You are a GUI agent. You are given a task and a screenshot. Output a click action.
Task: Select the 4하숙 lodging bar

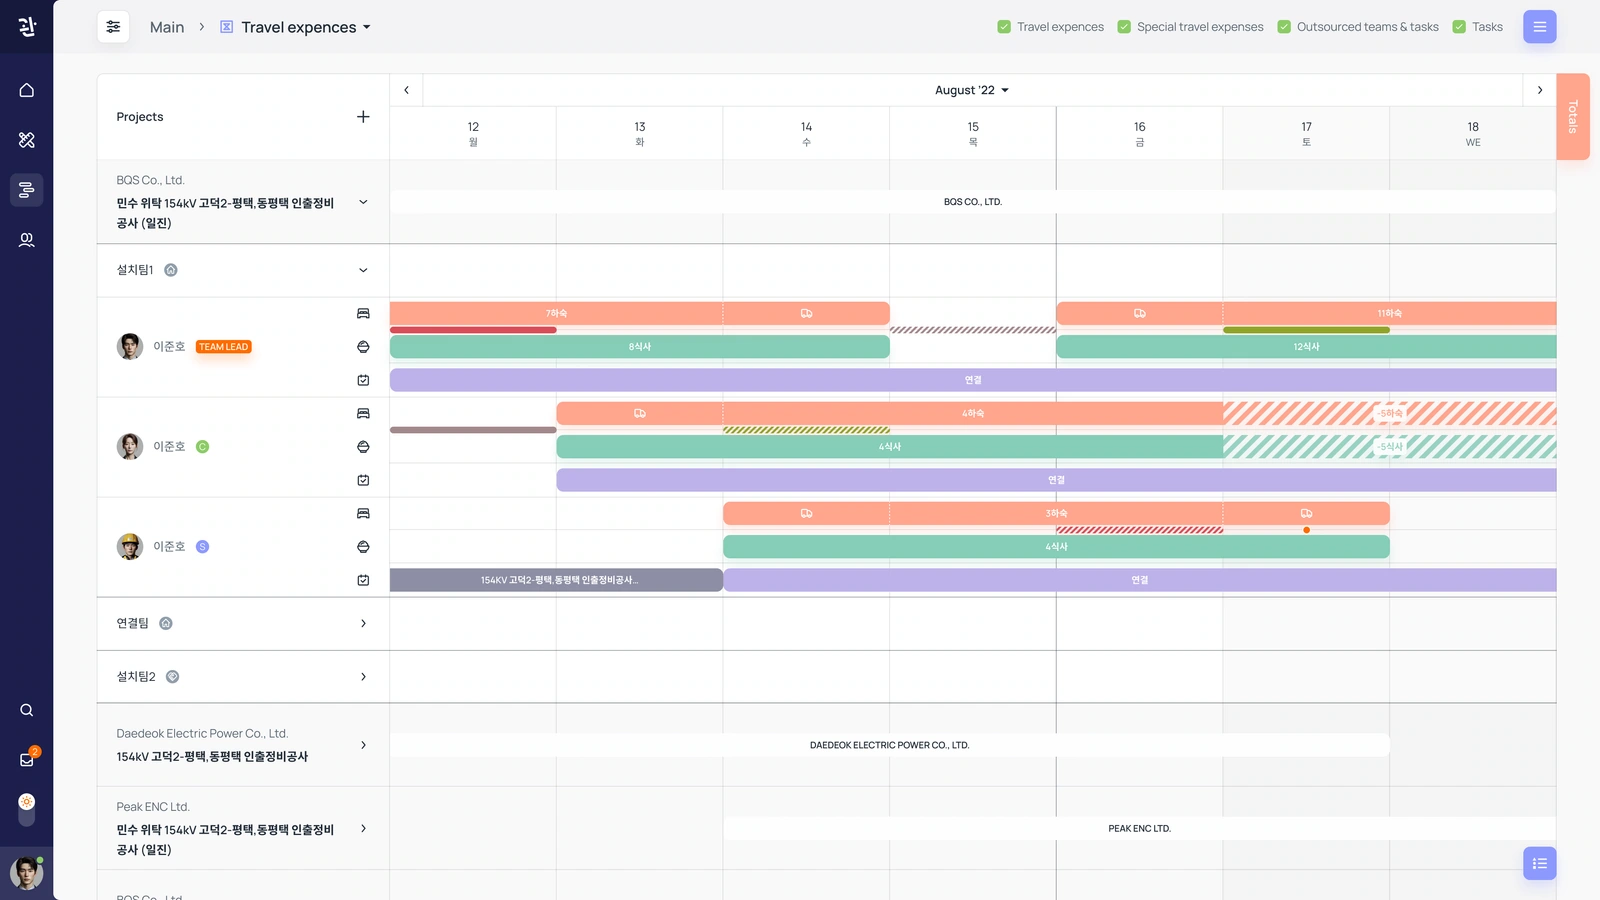(x=973, y=413)
